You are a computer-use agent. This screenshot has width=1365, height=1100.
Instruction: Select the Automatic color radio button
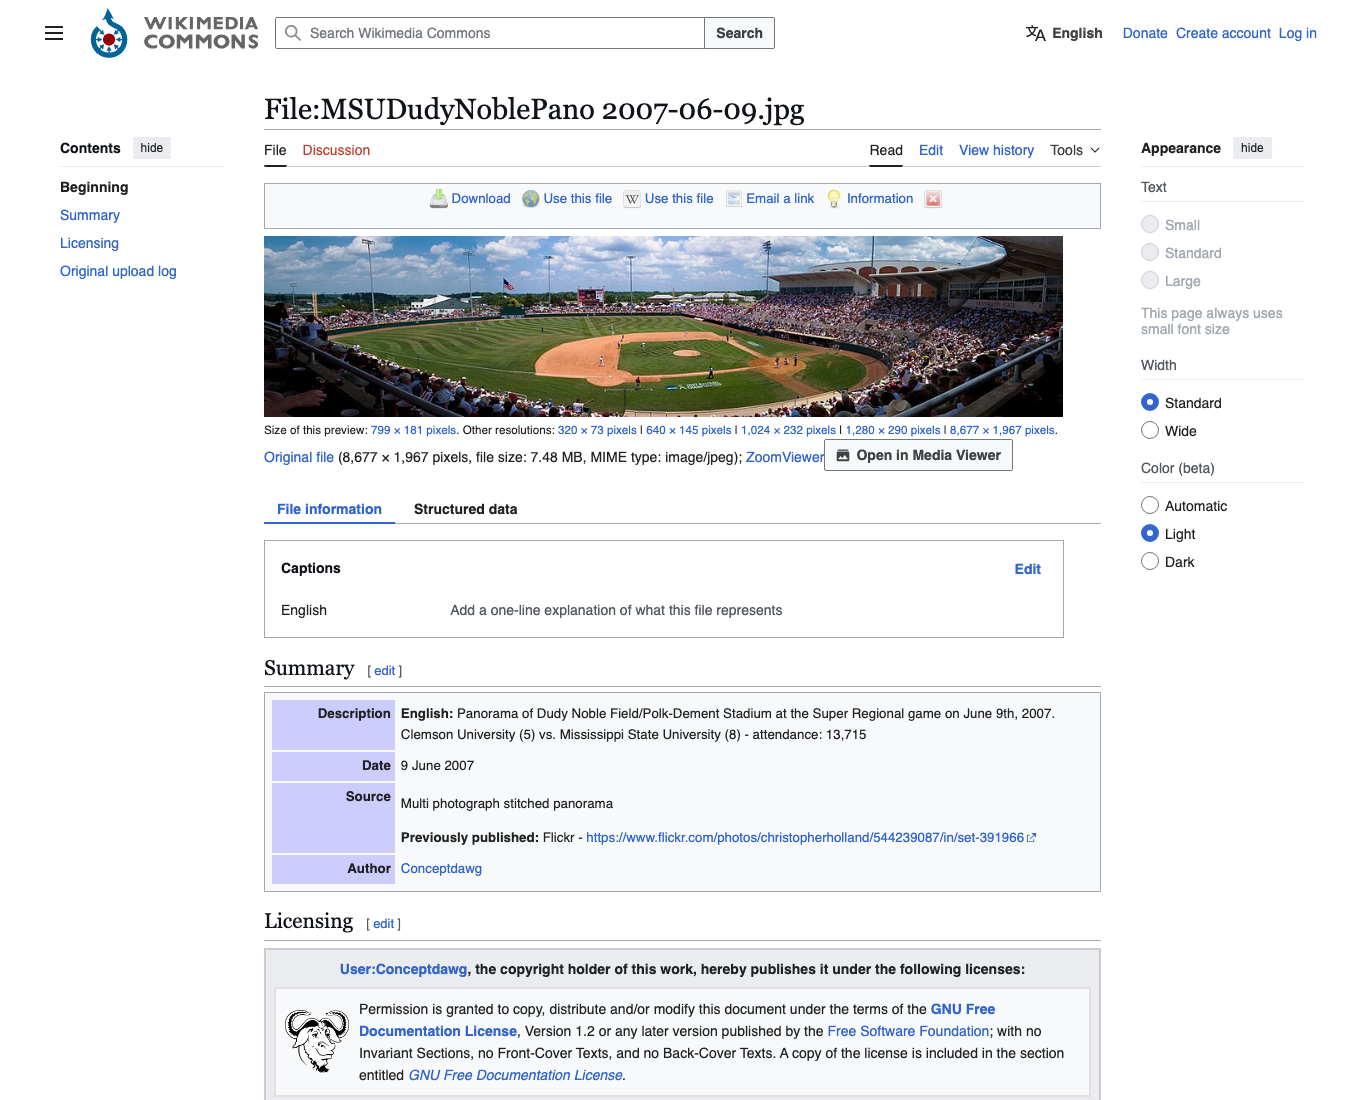pyautogui.click(x=1150, y=505)
